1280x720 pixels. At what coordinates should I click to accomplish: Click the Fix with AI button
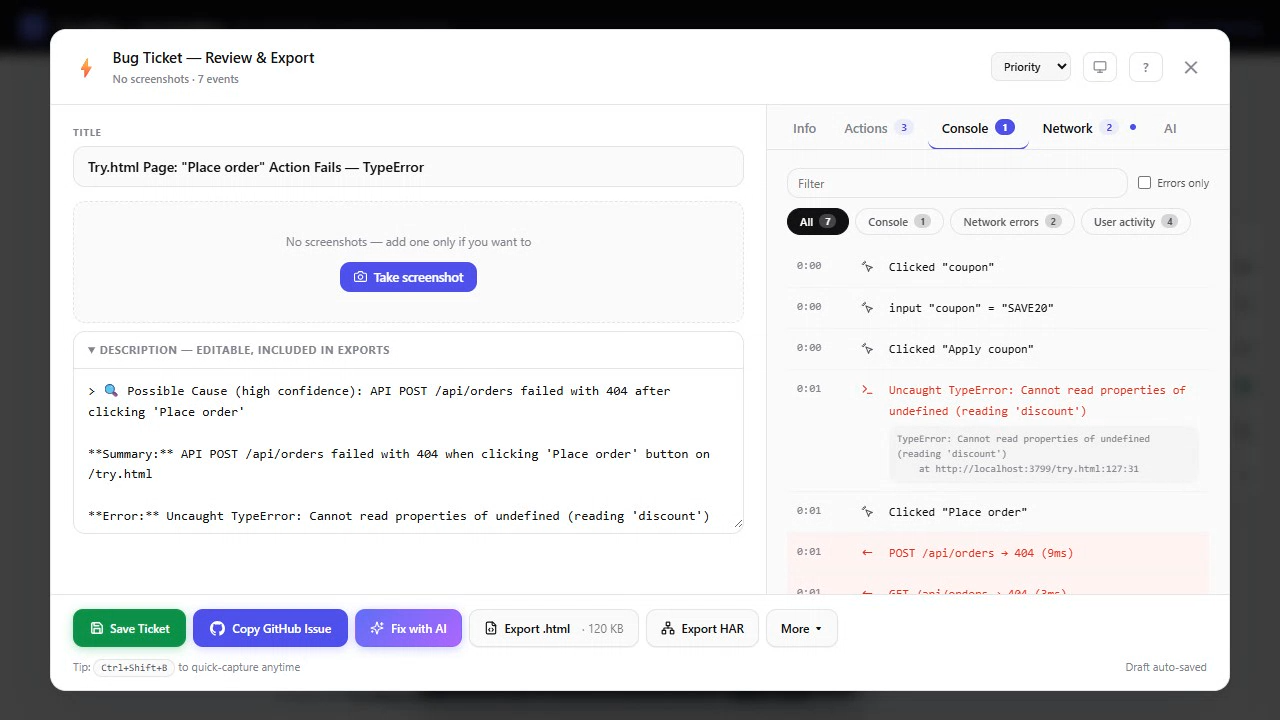click(408, 628)
